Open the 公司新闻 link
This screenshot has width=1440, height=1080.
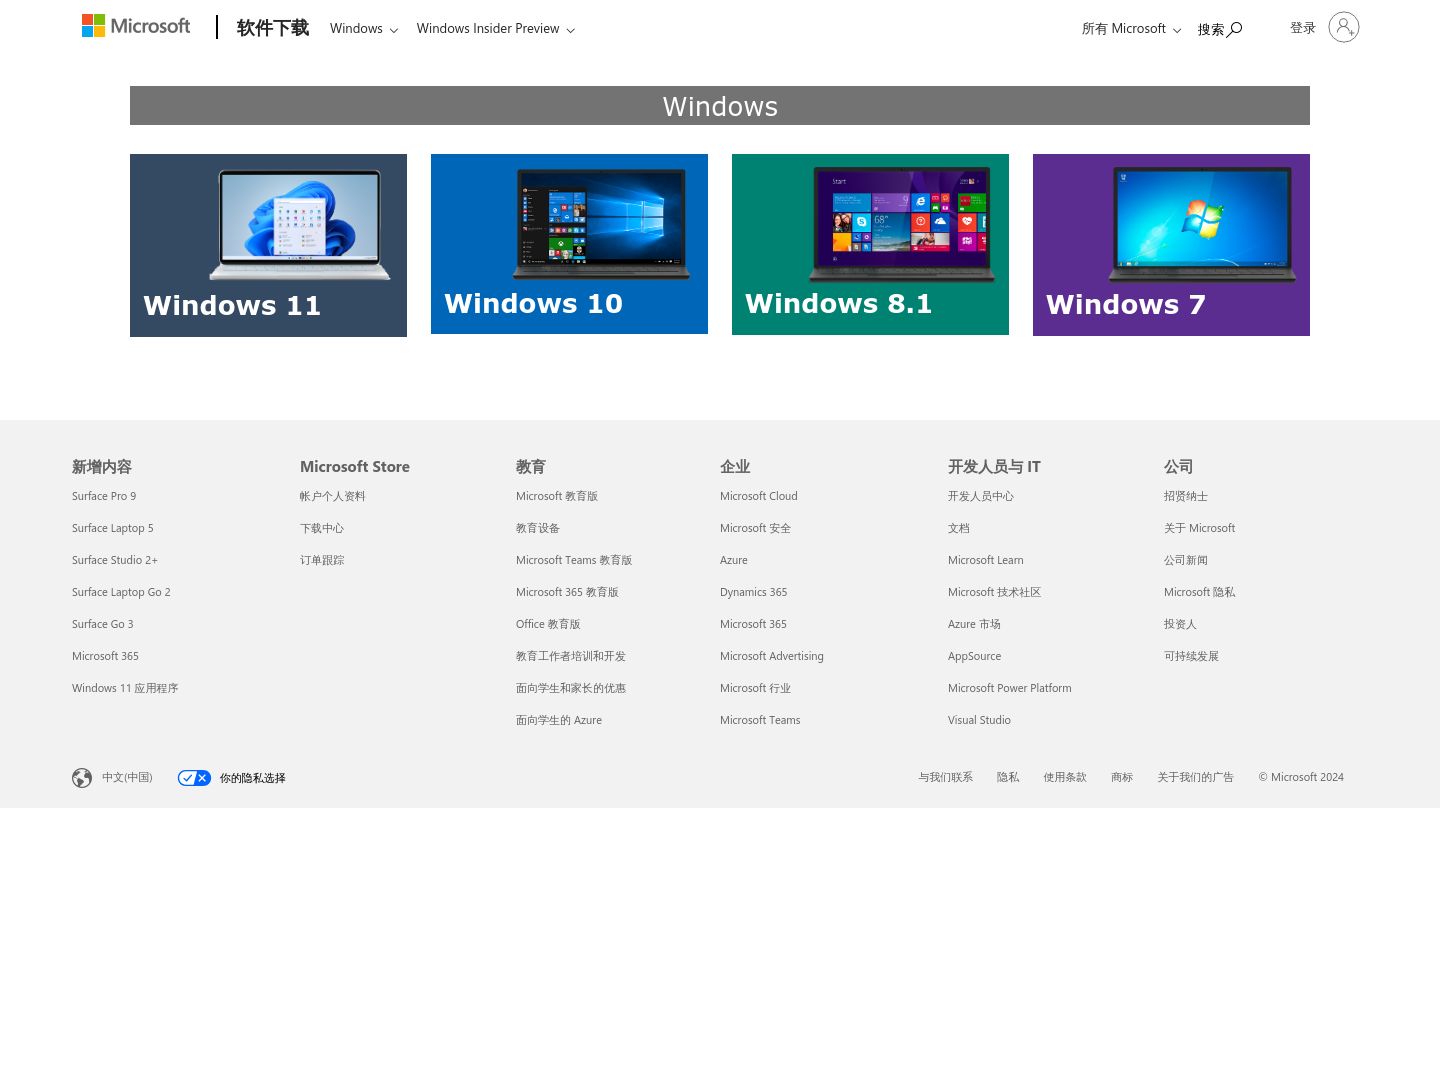1186,560
